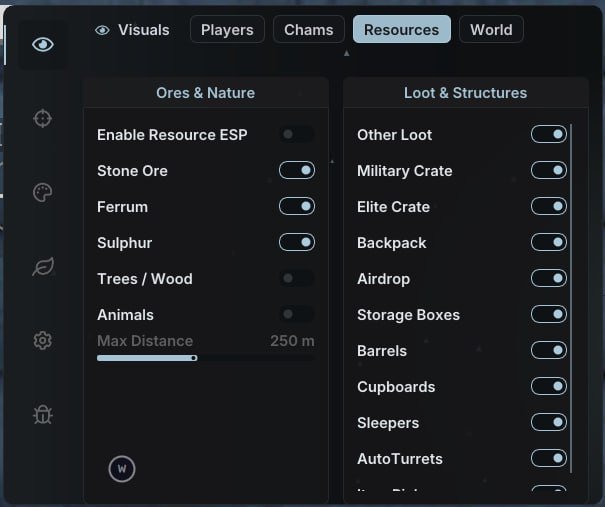
Task: Click the Military Crate label
Action: pyautogui.click(x=405, y=171)
